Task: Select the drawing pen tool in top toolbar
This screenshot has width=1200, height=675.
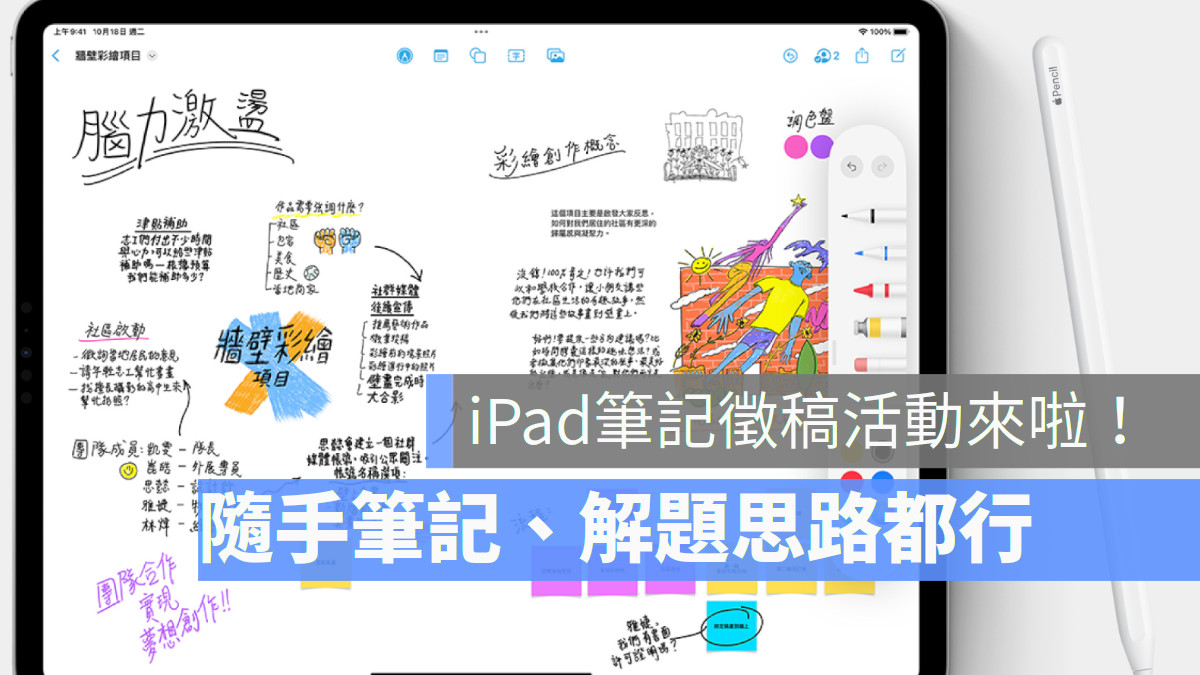Action: click(x=404, y=56)
